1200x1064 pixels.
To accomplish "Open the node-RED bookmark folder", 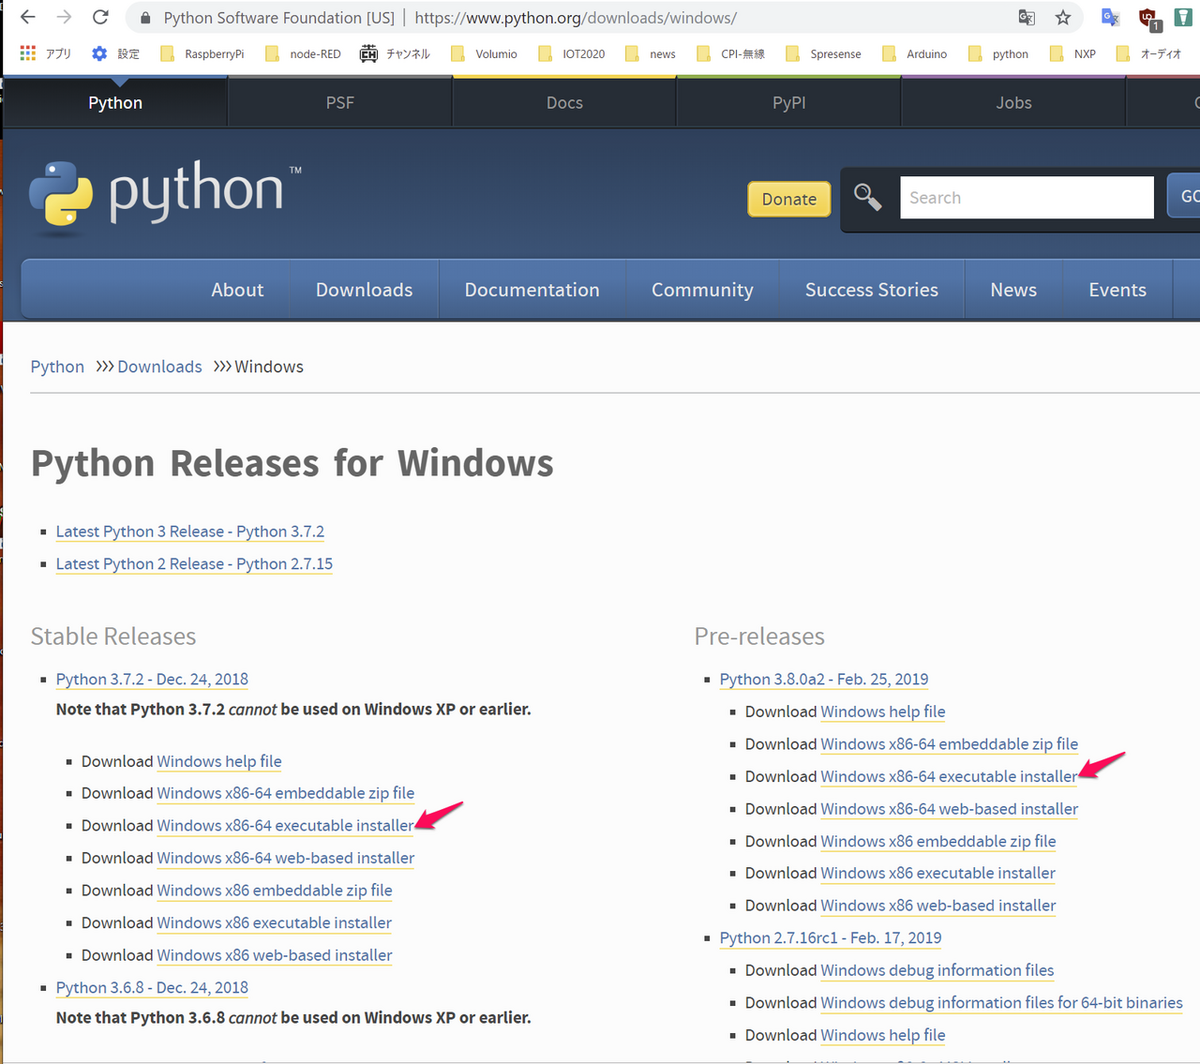I will coord(303,54).
